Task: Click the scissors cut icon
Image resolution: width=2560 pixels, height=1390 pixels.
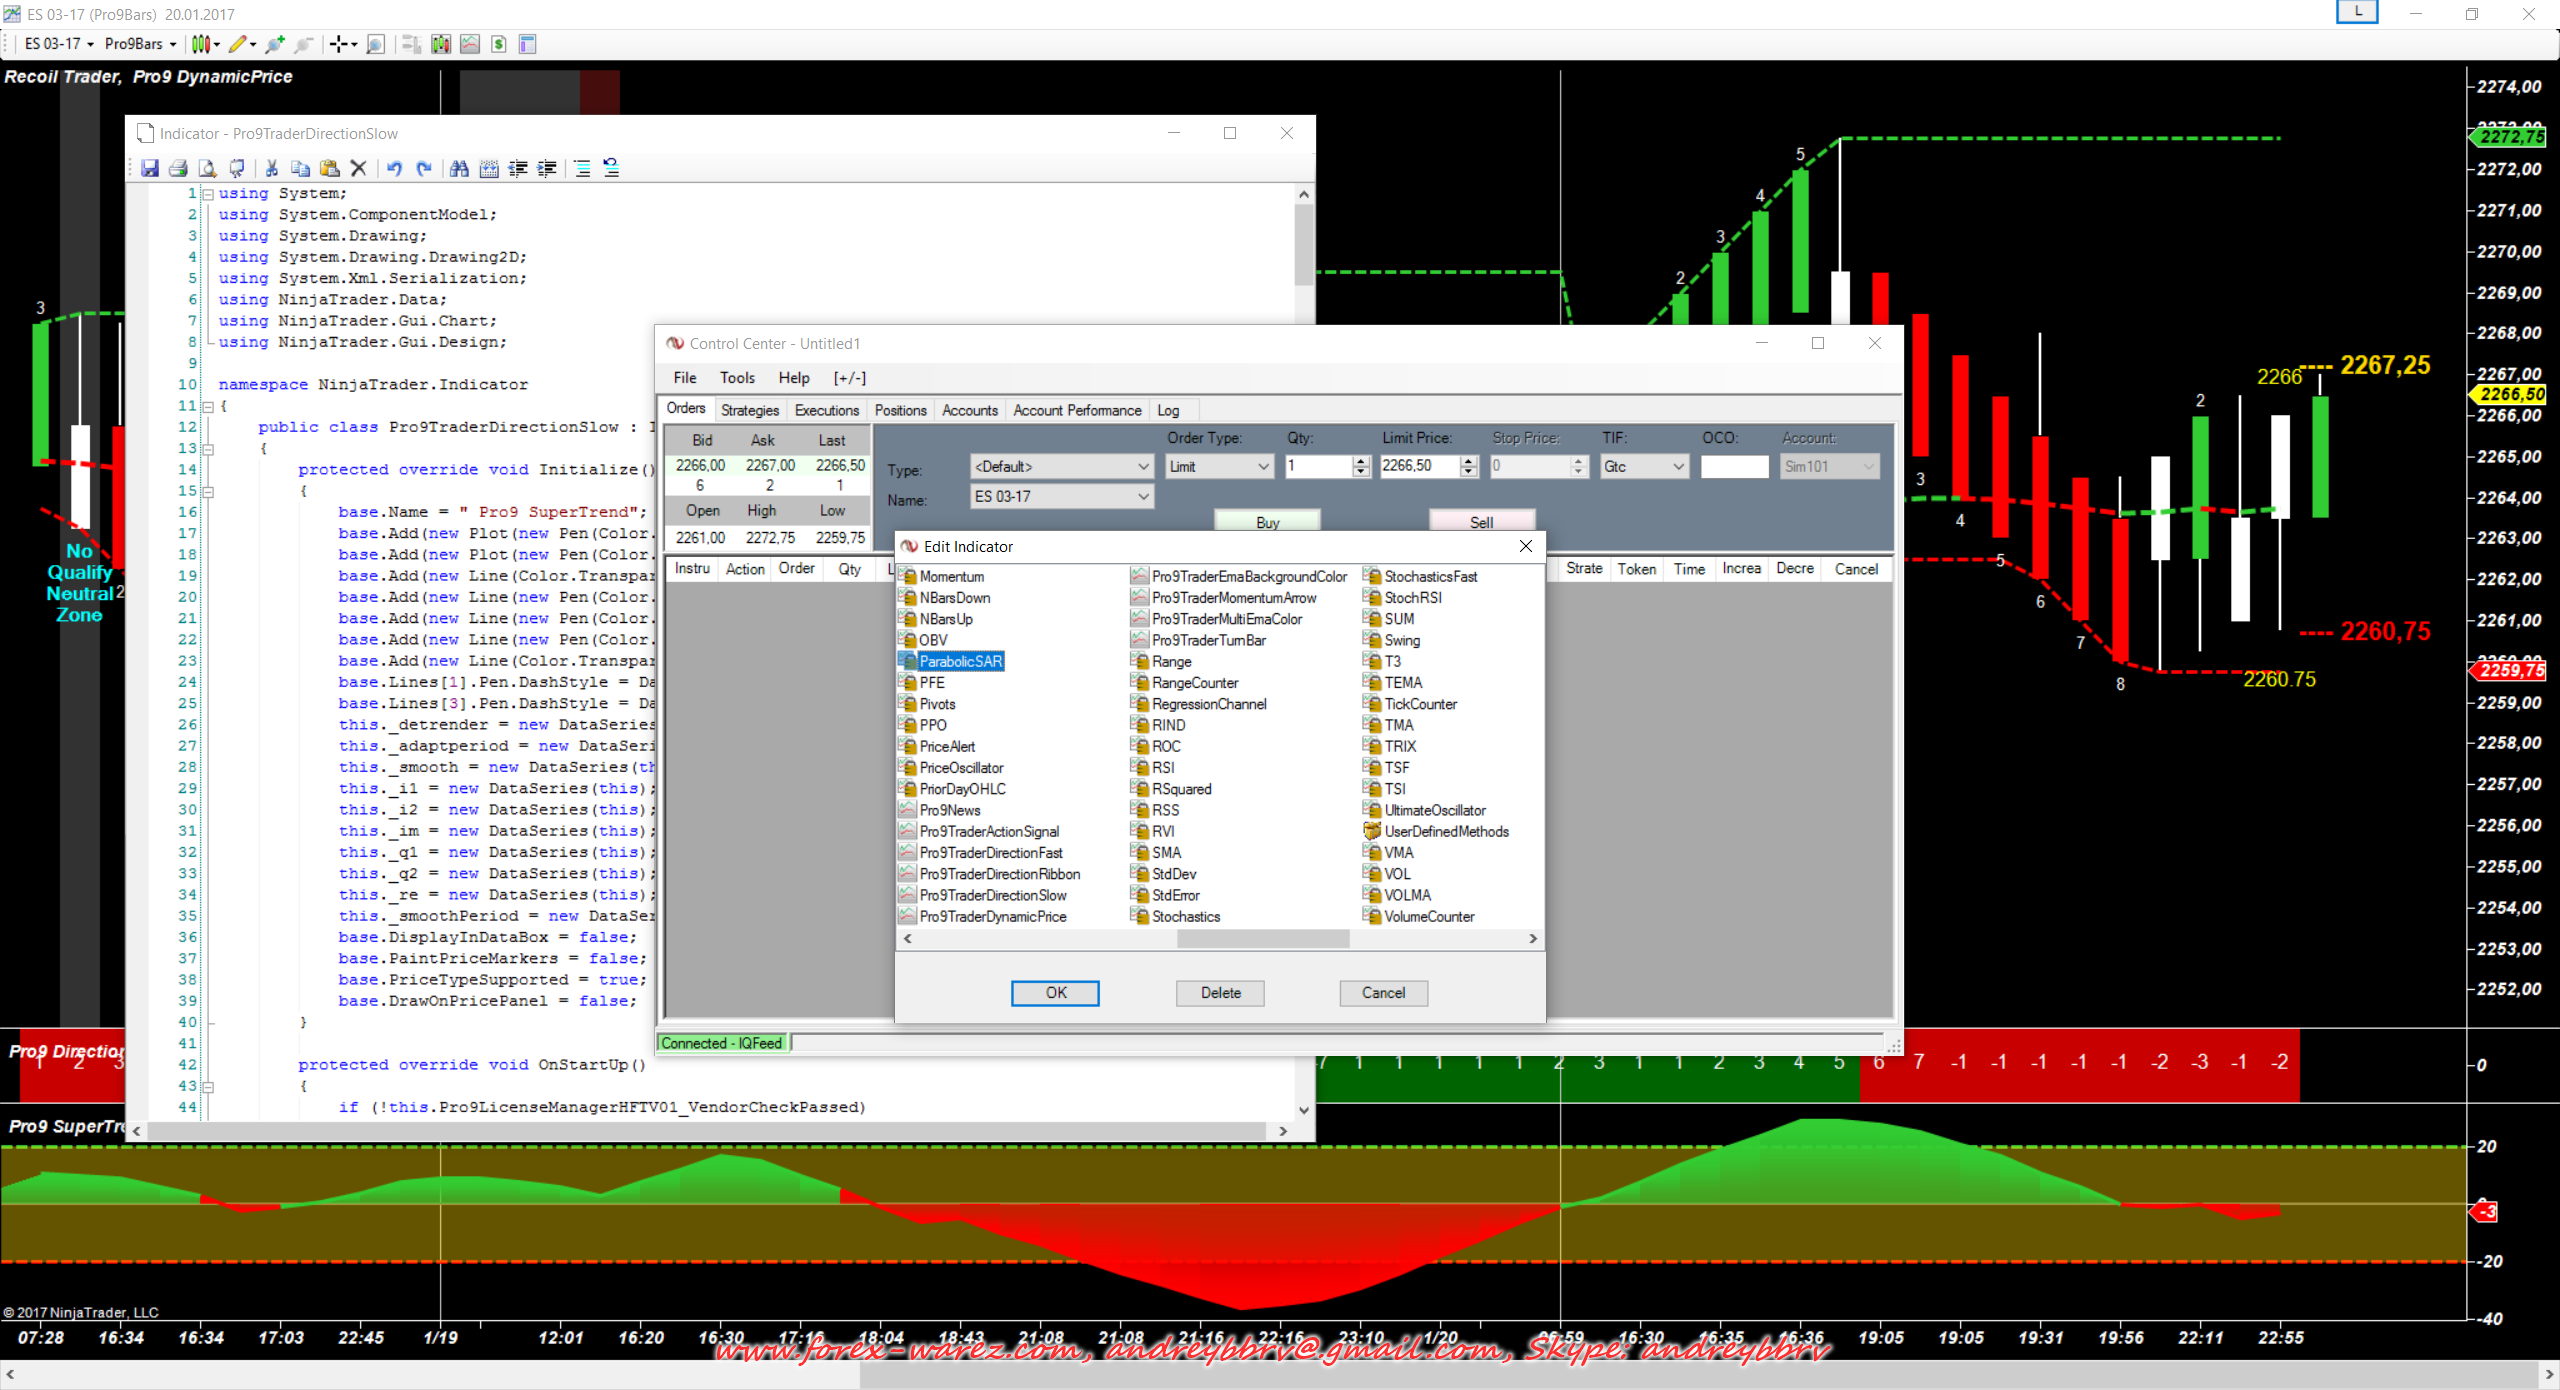Action: tap(271, 168)
